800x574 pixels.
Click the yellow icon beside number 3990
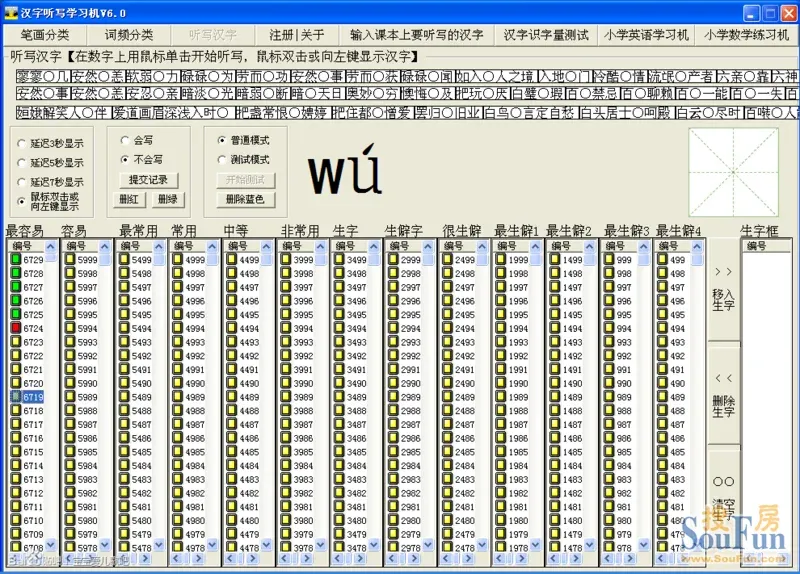coord(284,384)
